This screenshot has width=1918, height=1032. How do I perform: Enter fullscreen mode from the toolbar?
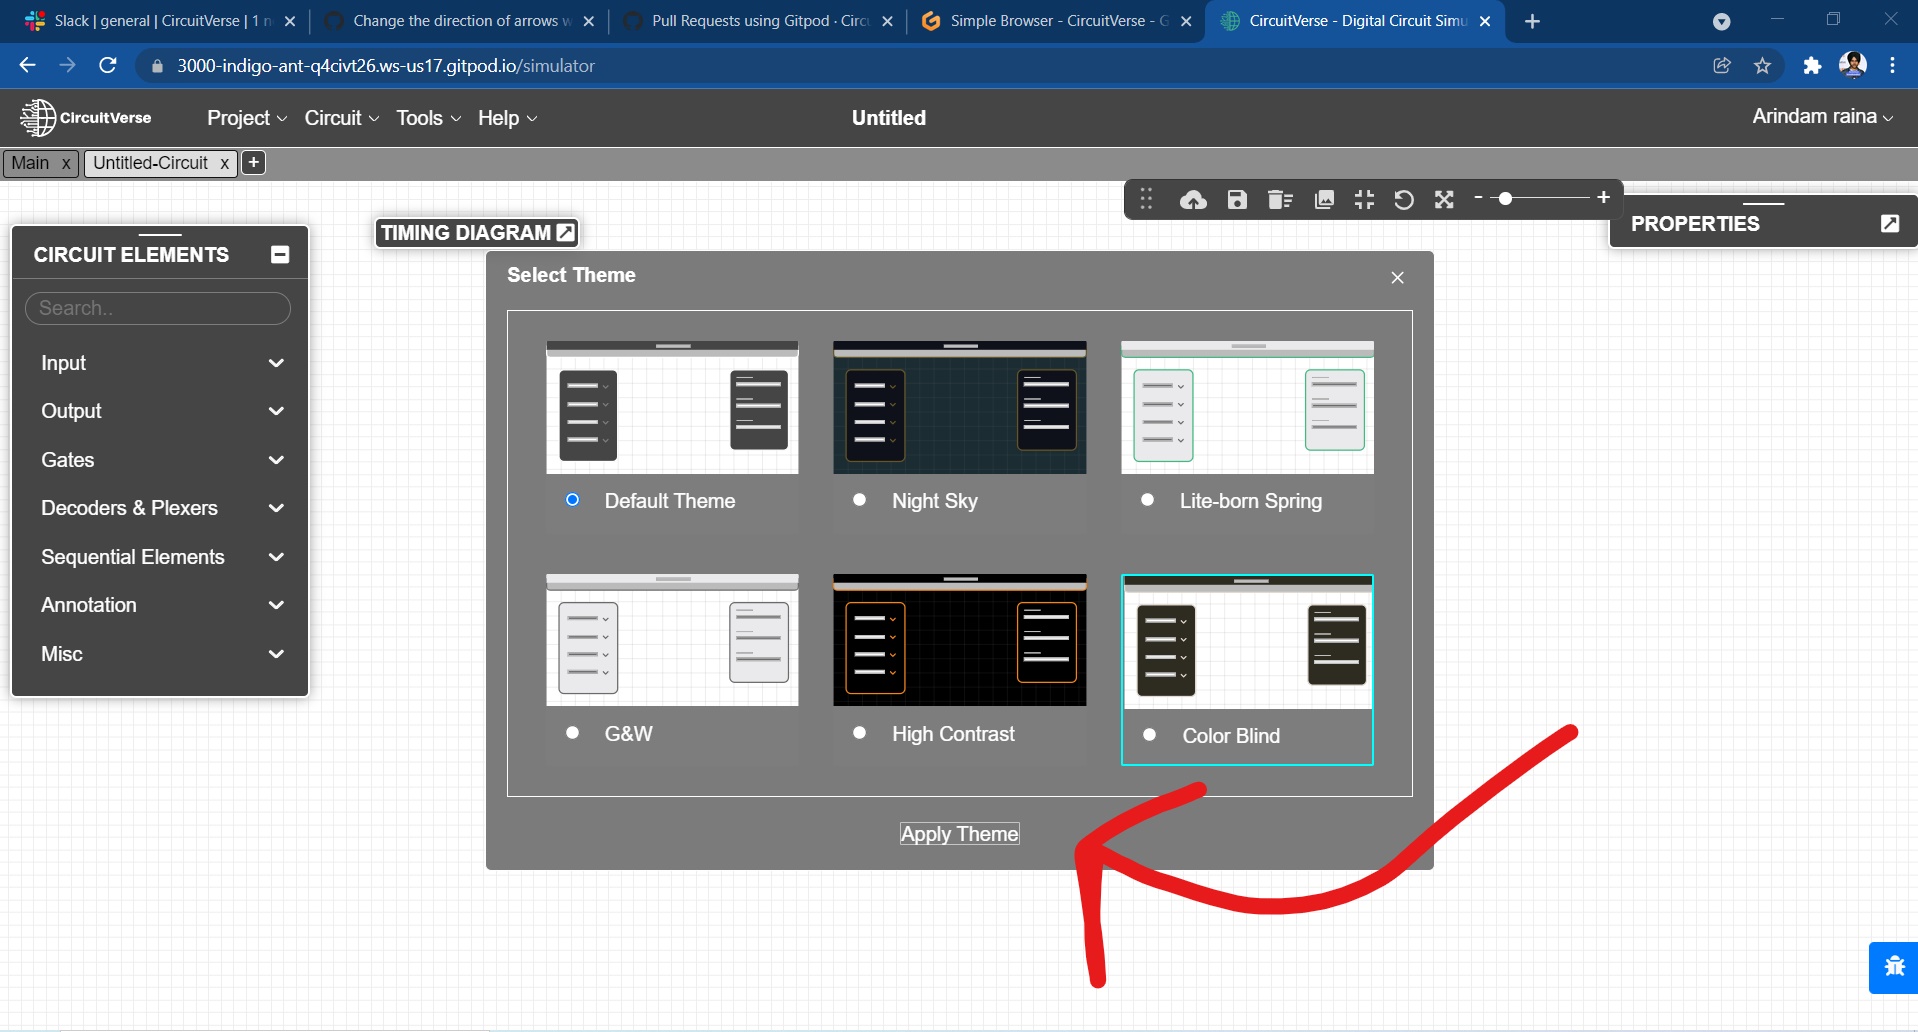1444,199
